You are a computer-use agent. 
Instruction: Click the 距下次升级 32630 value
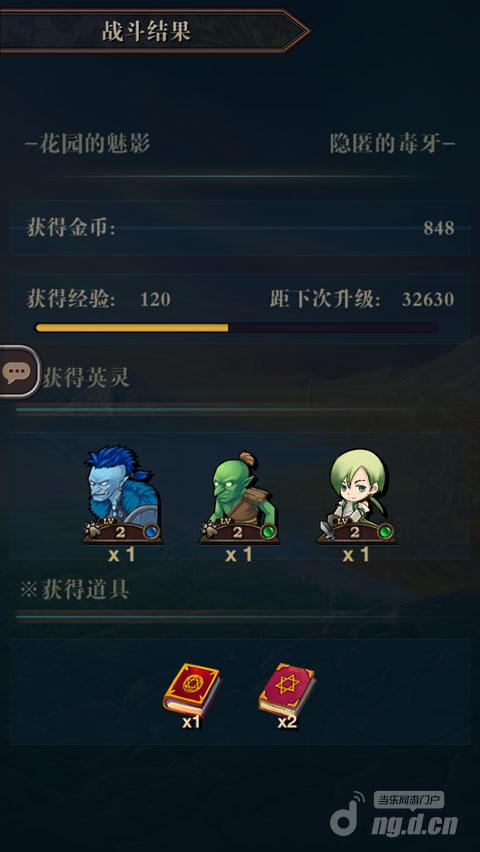pos(428,299)
